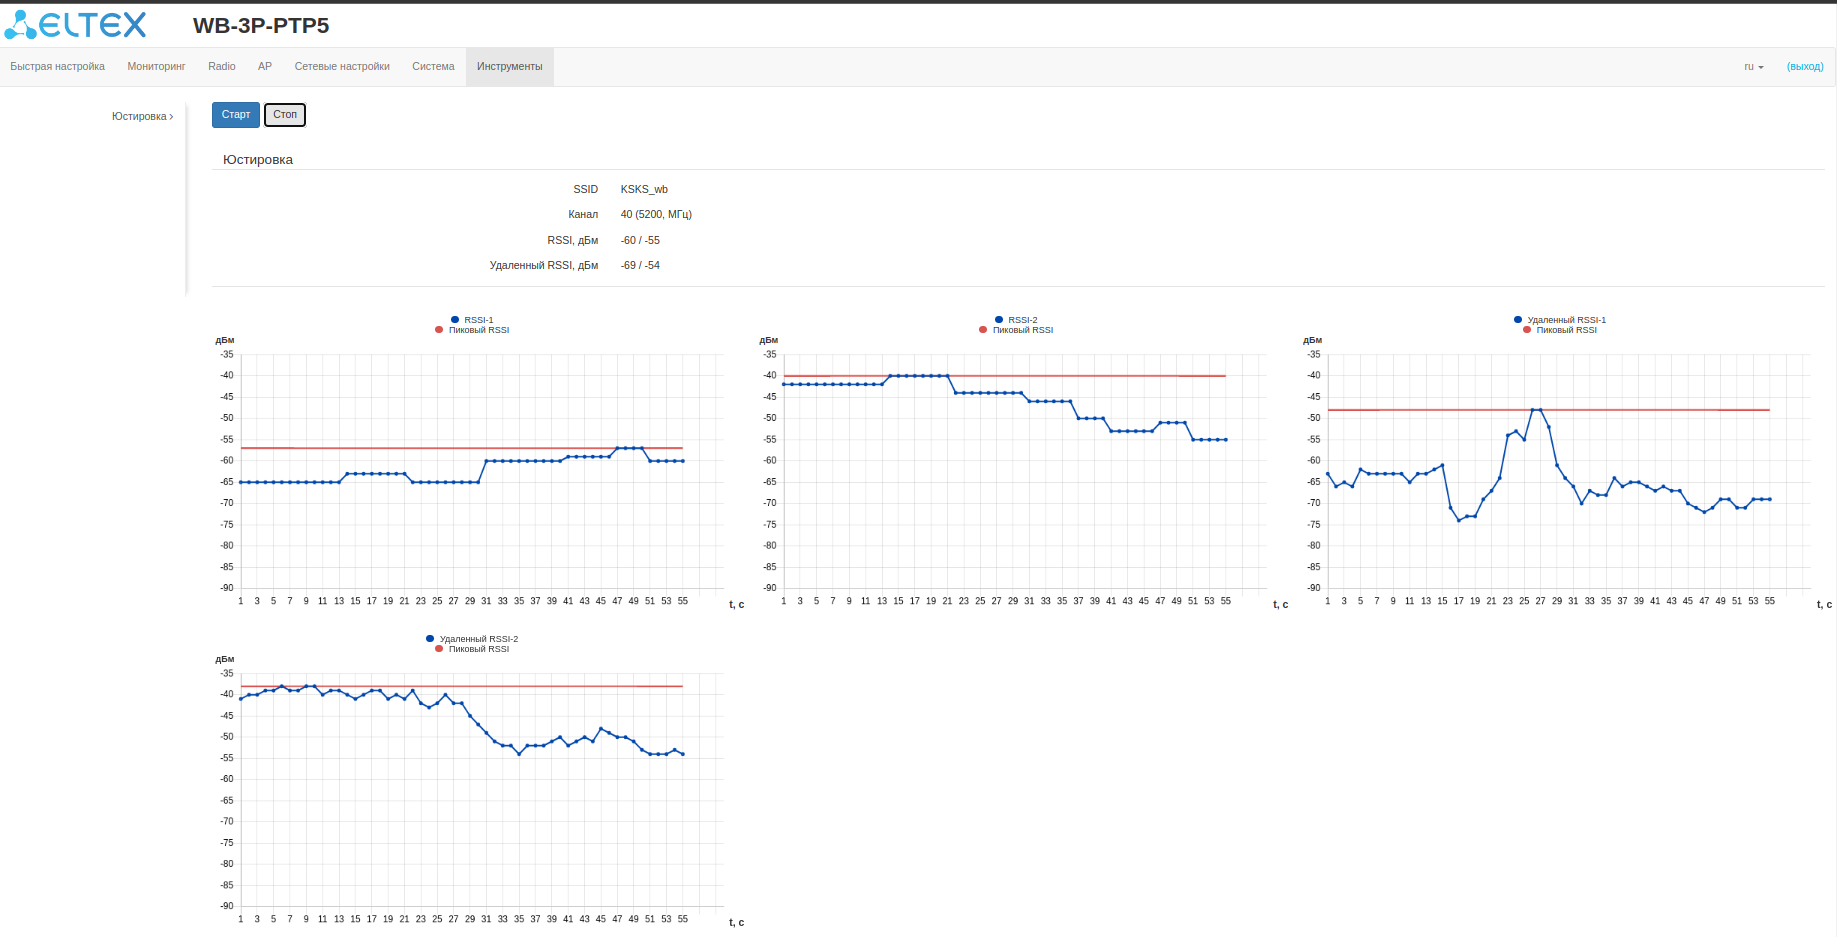Open Сетевые настройки tab

(x=342, y=67)
